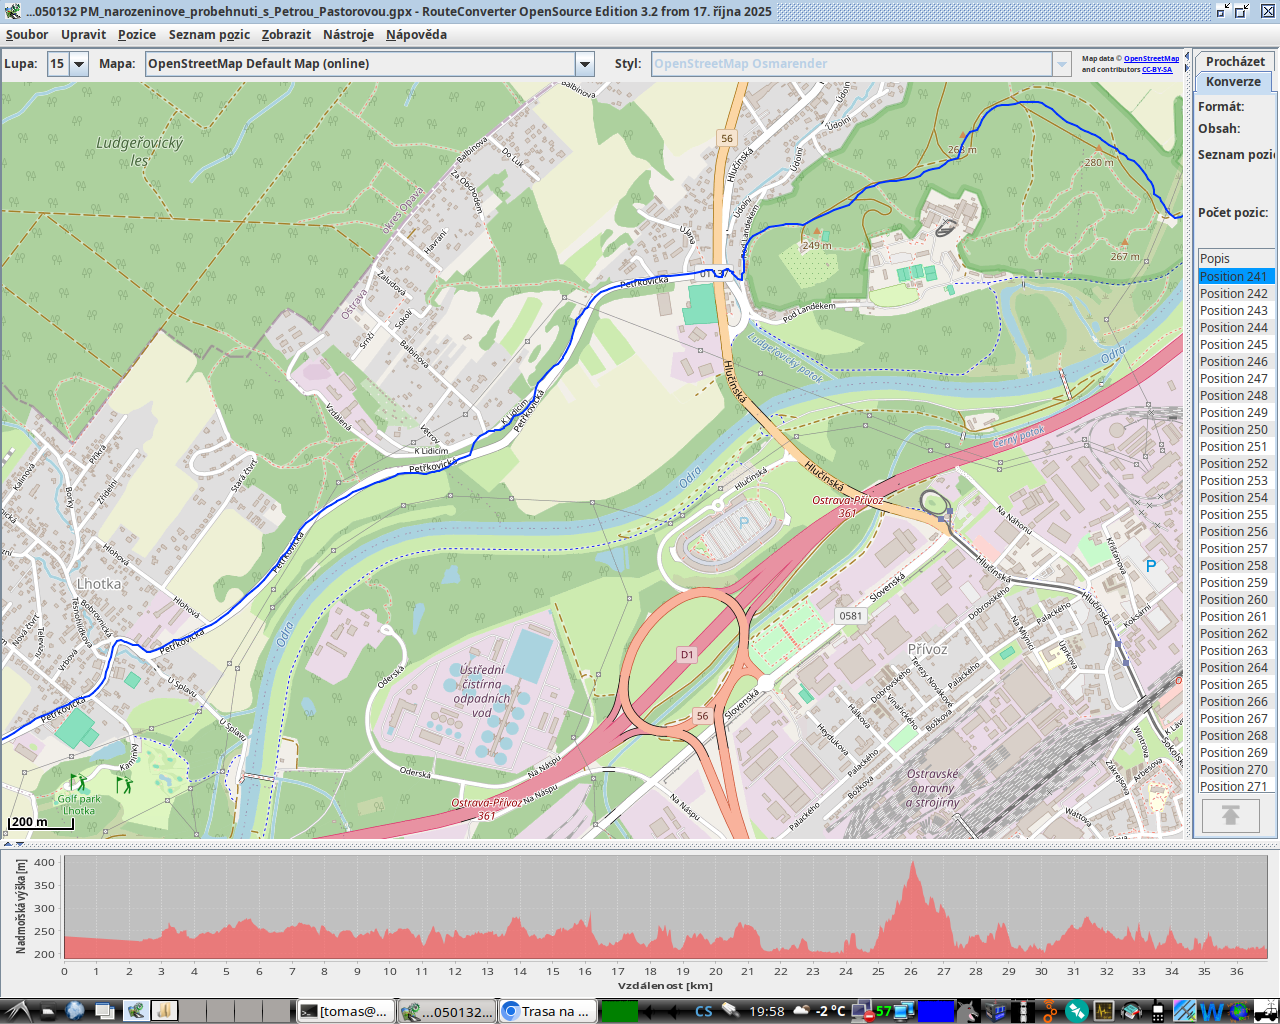
Task: Click the blue W tray icon
Action: pyautogui.click(x=1211, y=1011)
